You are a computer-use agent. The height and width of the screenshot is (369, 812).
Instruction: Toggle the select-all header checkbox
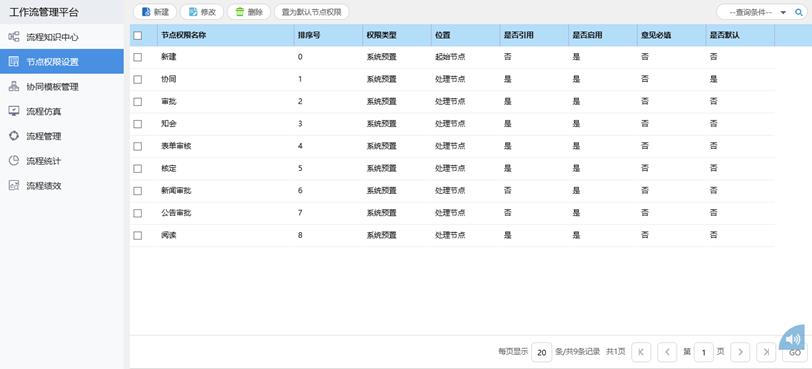(x=137, y=36)
